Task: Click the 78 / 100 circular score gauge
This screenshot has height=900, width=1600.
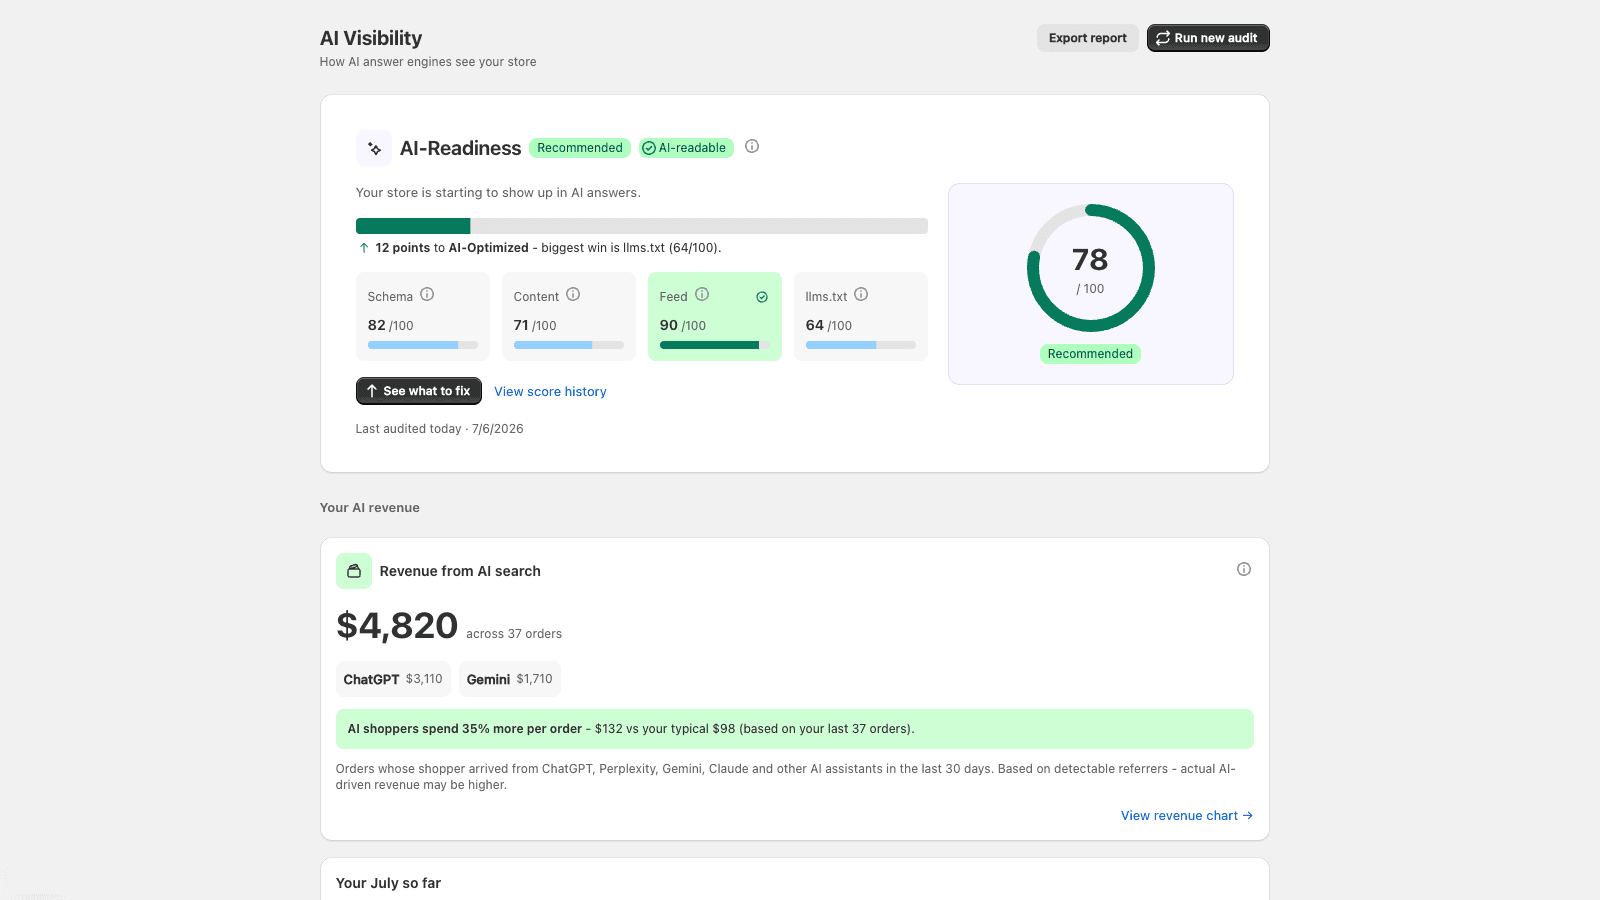Action: (x=1091, y=268)
